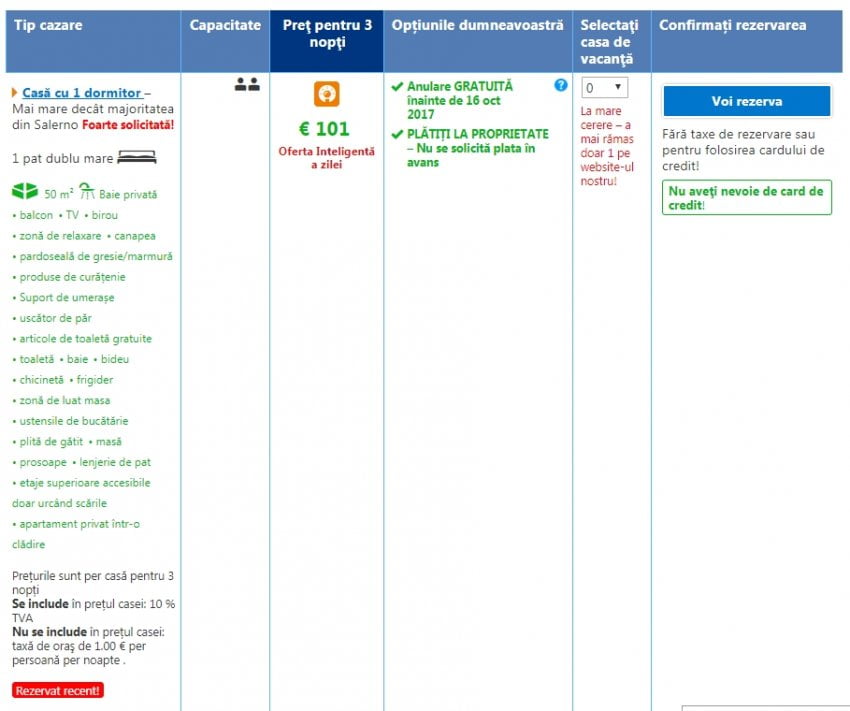Click the checkmark beside PLĂTIȚI LA PROPRIETATE
850x711 pixels.
398,134
